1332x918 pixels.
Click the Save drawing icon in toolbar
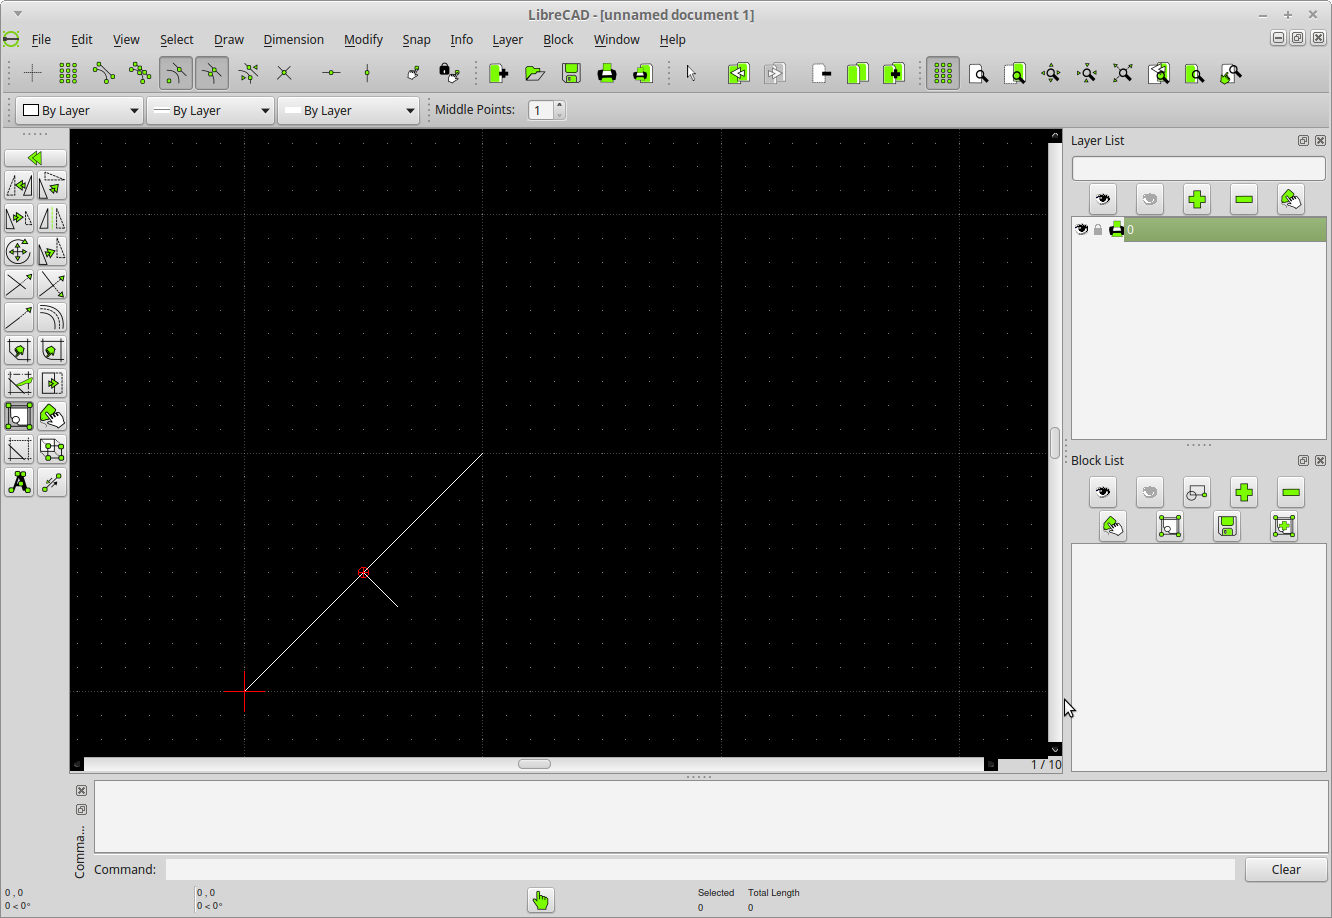click(571, 73)
